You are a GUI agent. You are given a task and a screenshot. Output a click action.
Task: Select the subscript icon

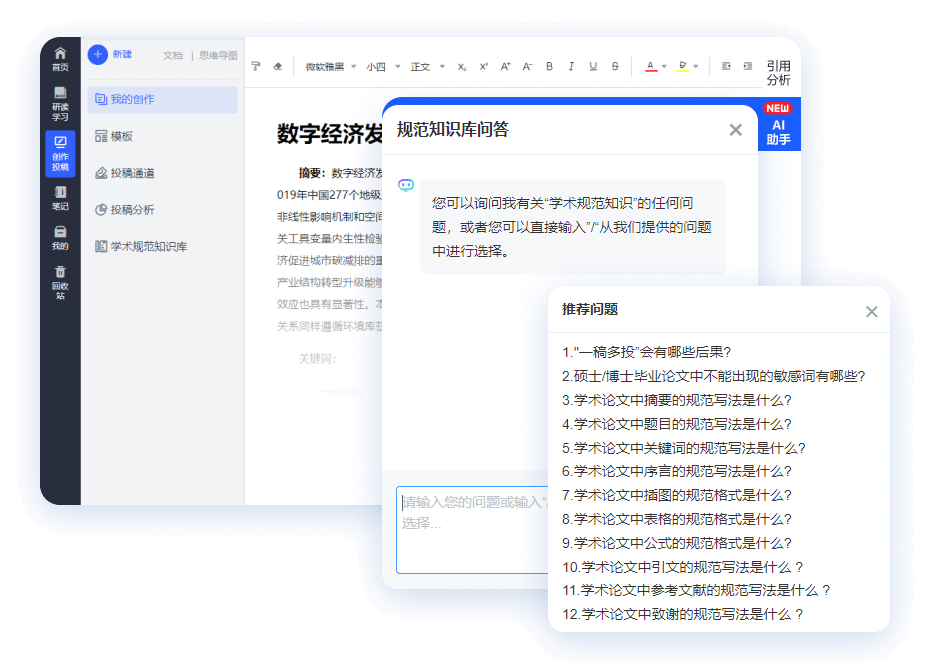[x=462, y=66]
